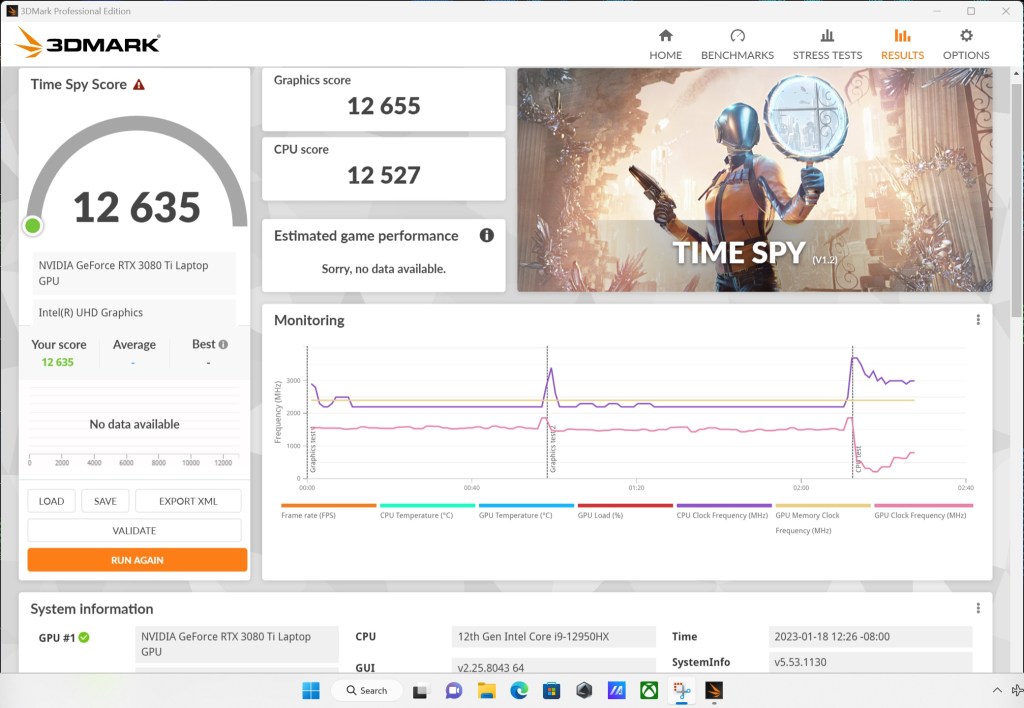Click the info icon beside the Best column
Image resolution: width=1024 pixels, height=708 pixels.
(222, 343)
